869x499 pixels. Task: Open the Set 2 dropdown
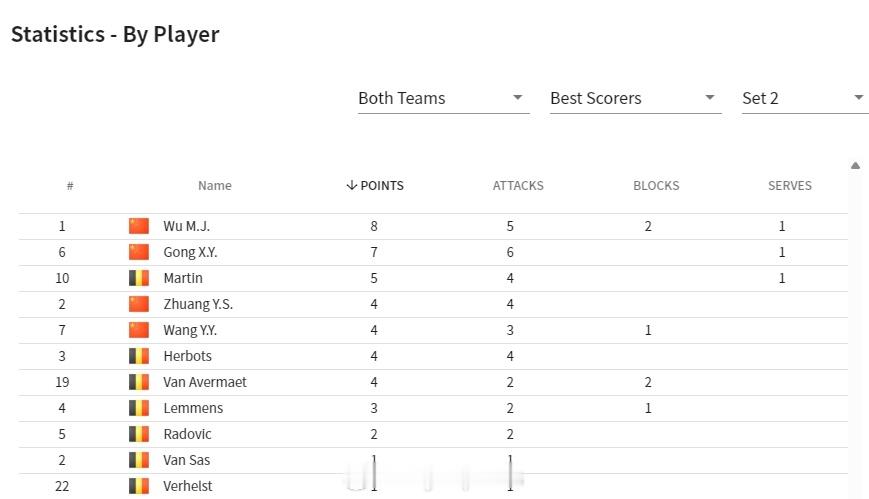coord(805,99)
